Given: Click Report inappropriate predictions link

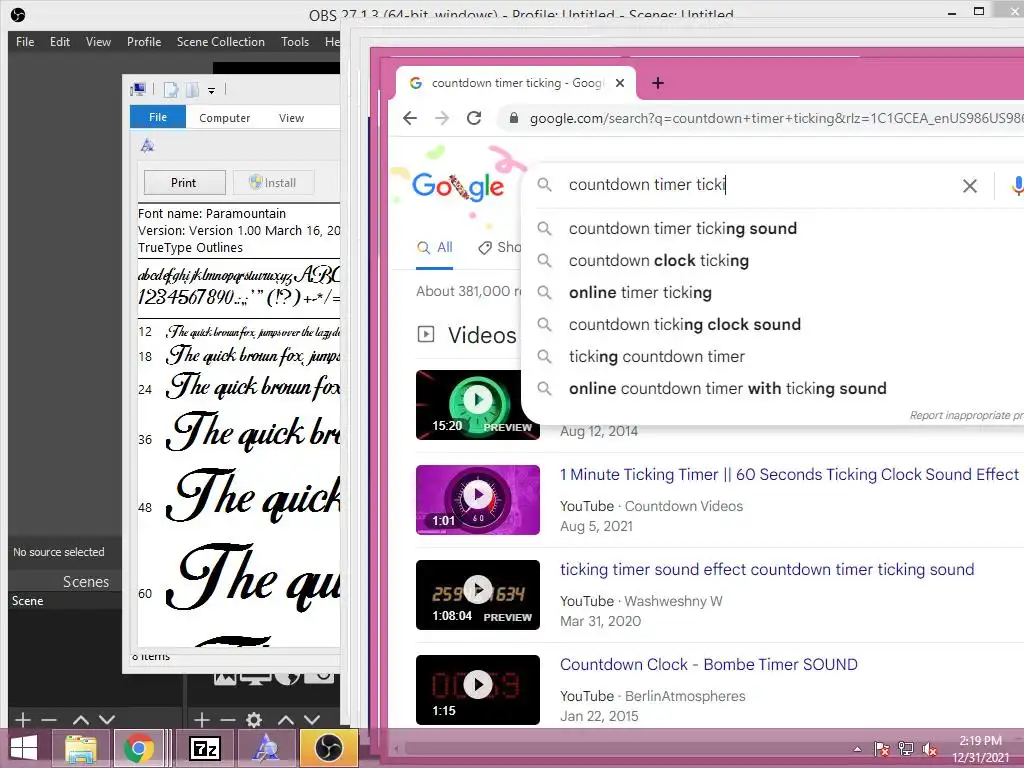Looking at the screenshot, I should pyautogui.click(x=966, y=415).
